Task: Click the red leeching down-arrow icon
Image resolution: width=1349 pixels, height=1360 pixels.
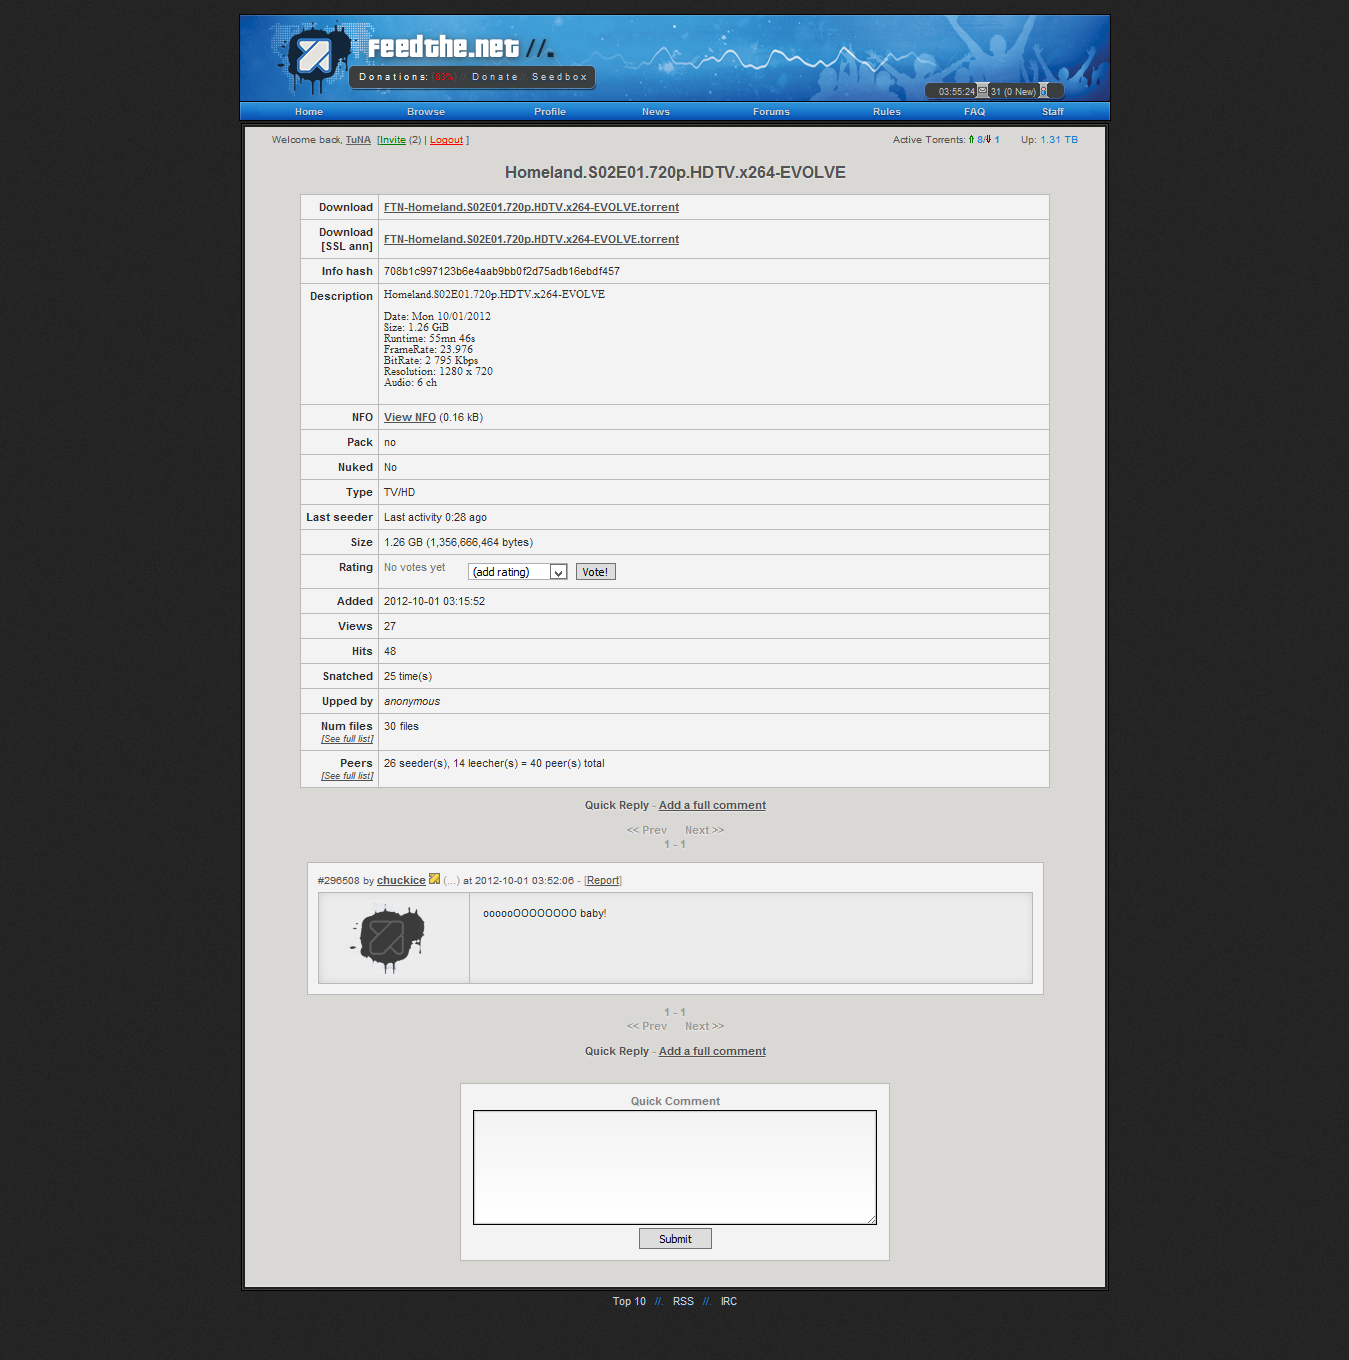Action: click(x=988, y=139)
